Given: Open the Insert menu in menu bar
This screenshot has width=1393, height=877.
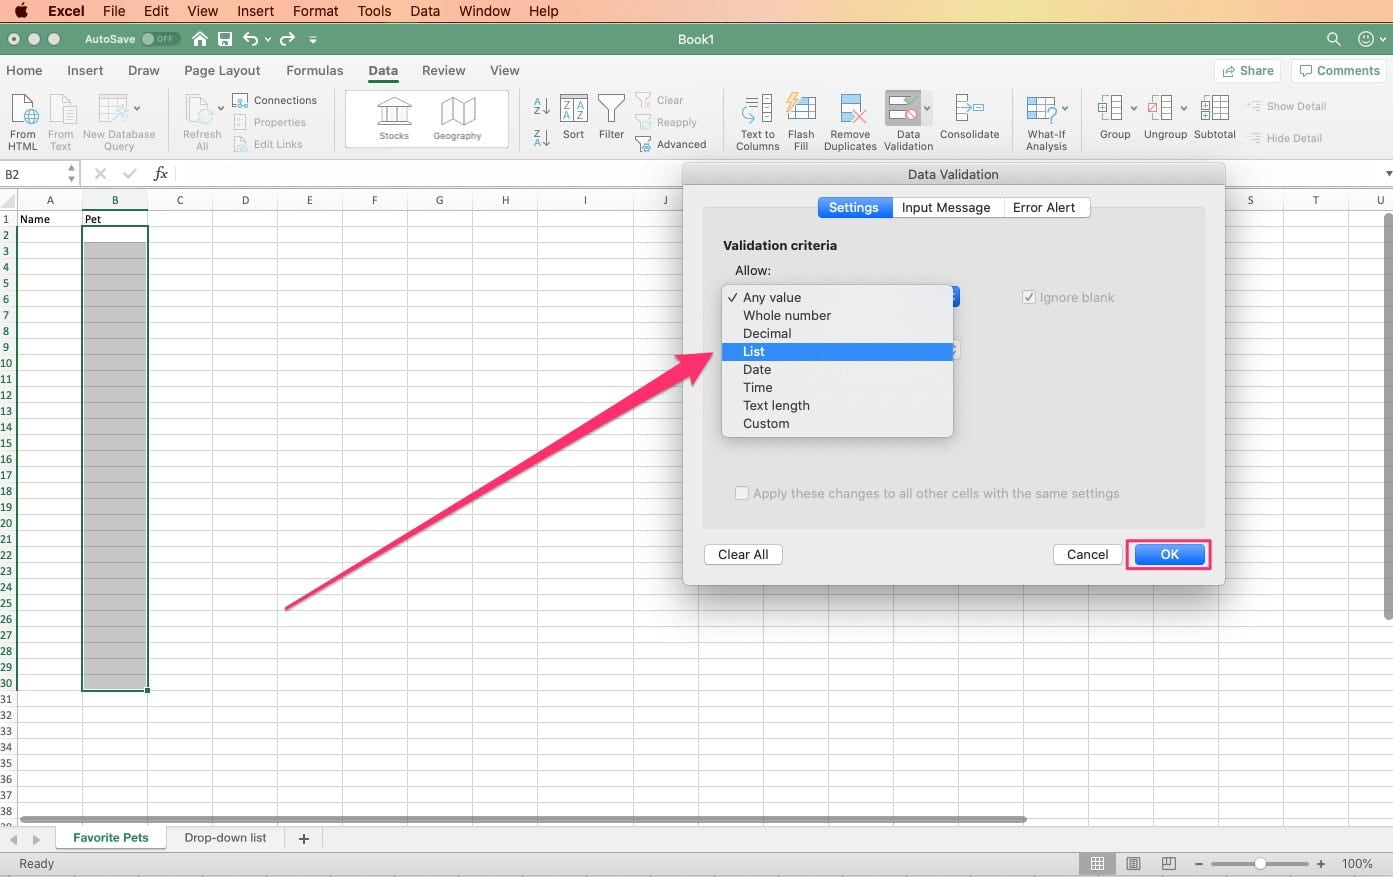Looking at the screenshot, I should (x=255, y=11).
